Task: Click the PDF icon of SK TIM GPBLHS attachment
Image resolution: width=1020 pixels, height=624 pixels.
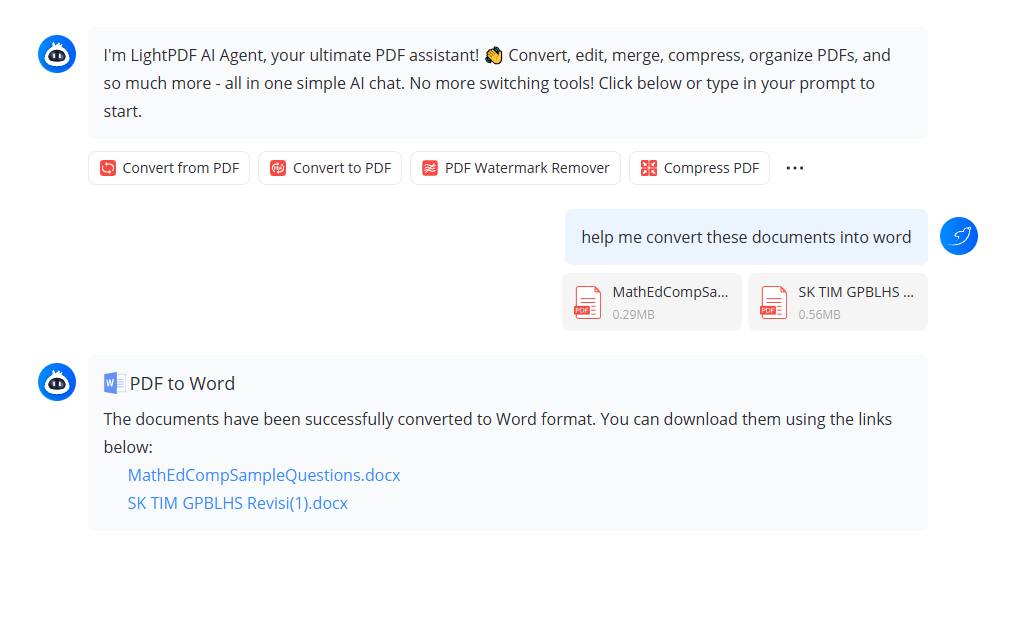Action: [773, 303]
